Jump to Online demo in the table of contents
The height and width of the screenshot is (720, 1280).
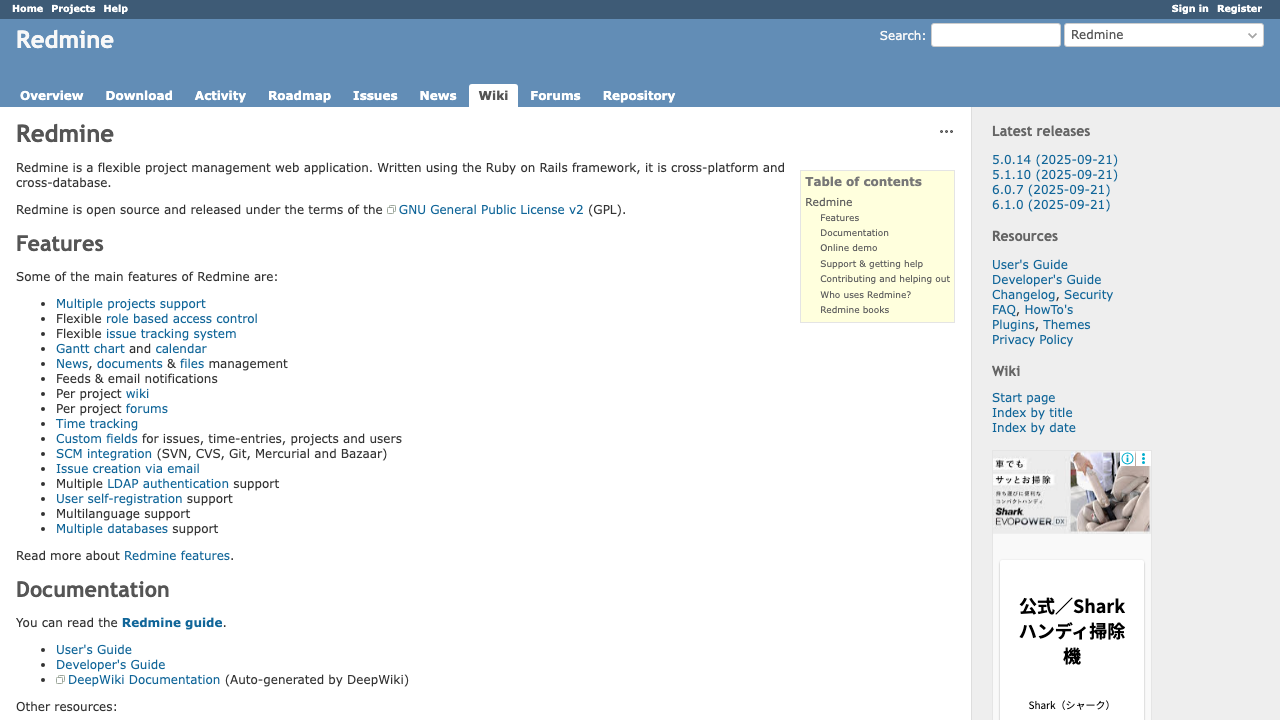click(x=848, y=247)
